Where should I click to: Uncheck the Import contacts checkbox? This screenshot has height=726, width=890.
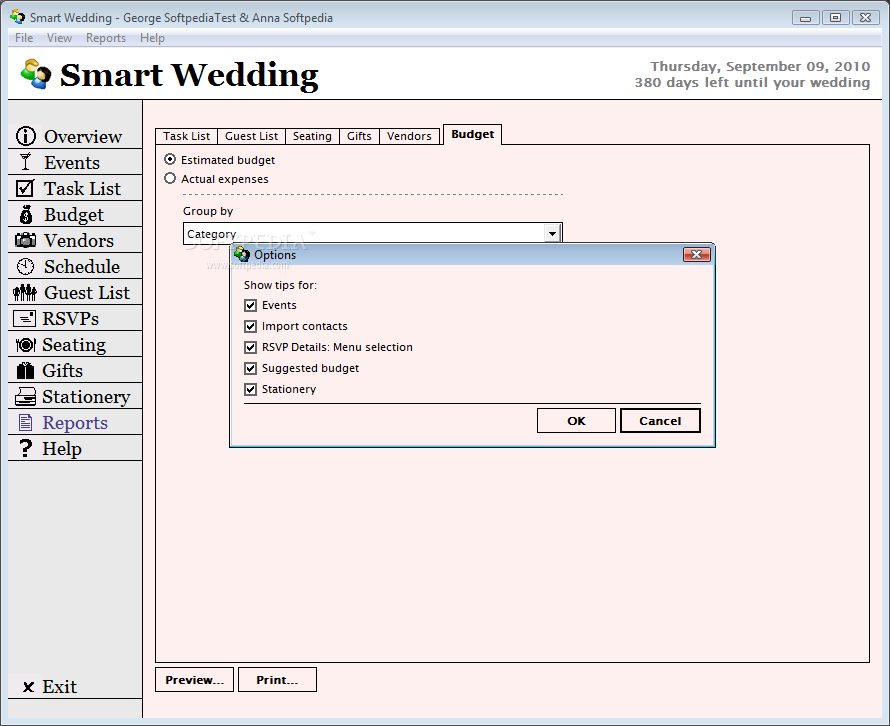pyautogui.click(x=250, y=326)
